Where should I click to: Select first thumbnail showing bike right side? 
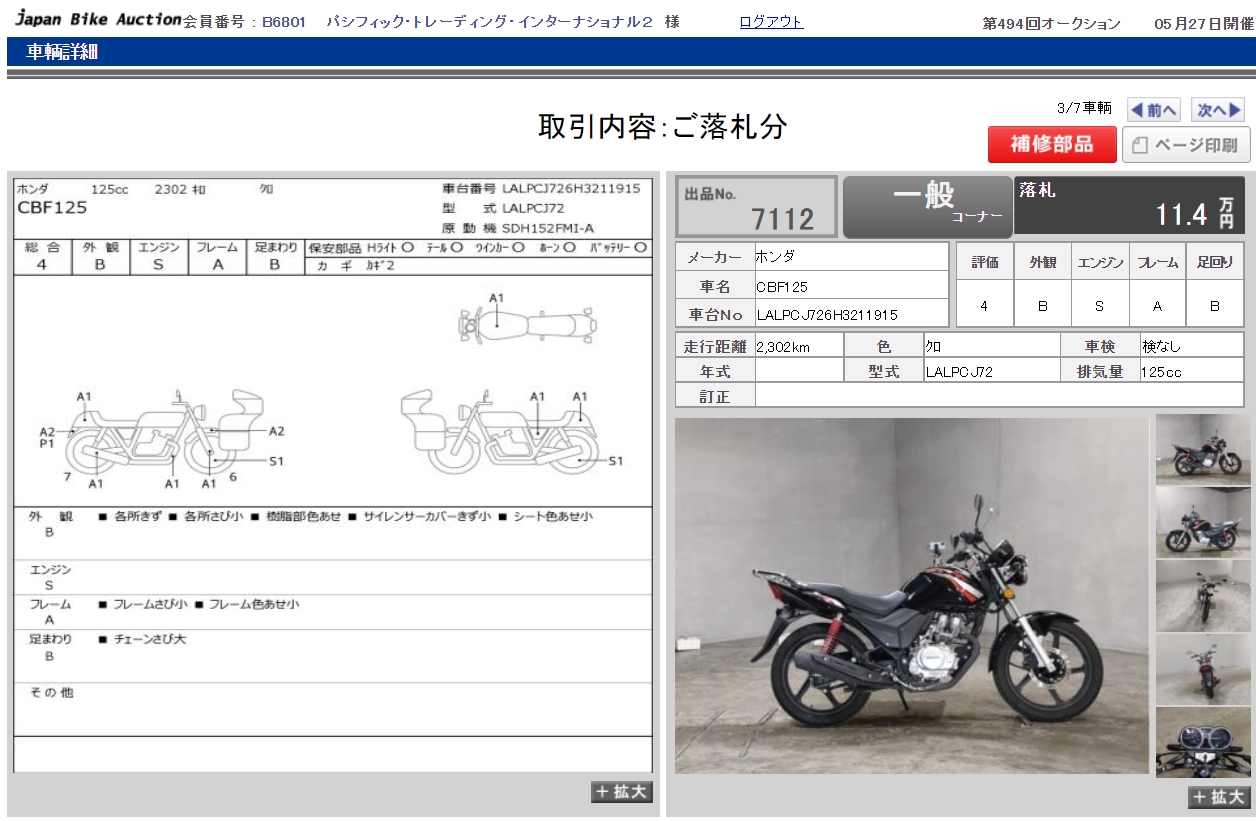1202,449
